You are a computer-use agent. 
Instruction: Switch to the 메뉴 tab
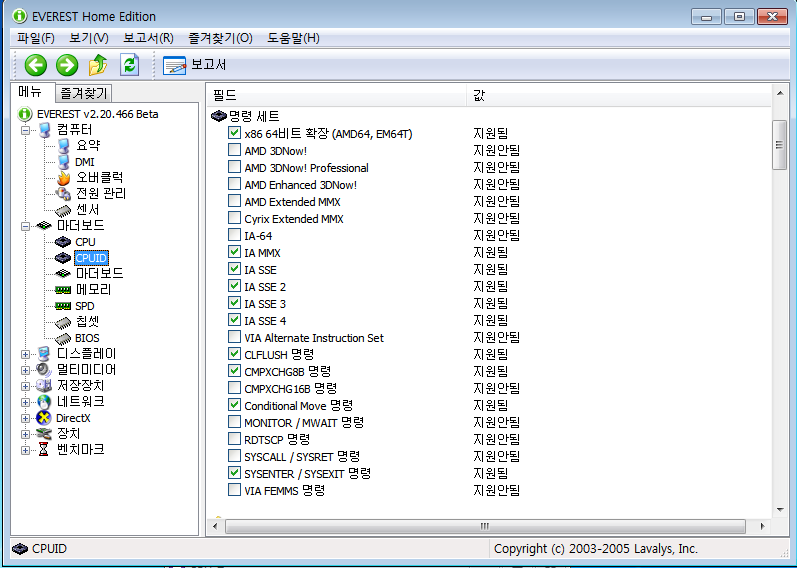click(31, 92)
